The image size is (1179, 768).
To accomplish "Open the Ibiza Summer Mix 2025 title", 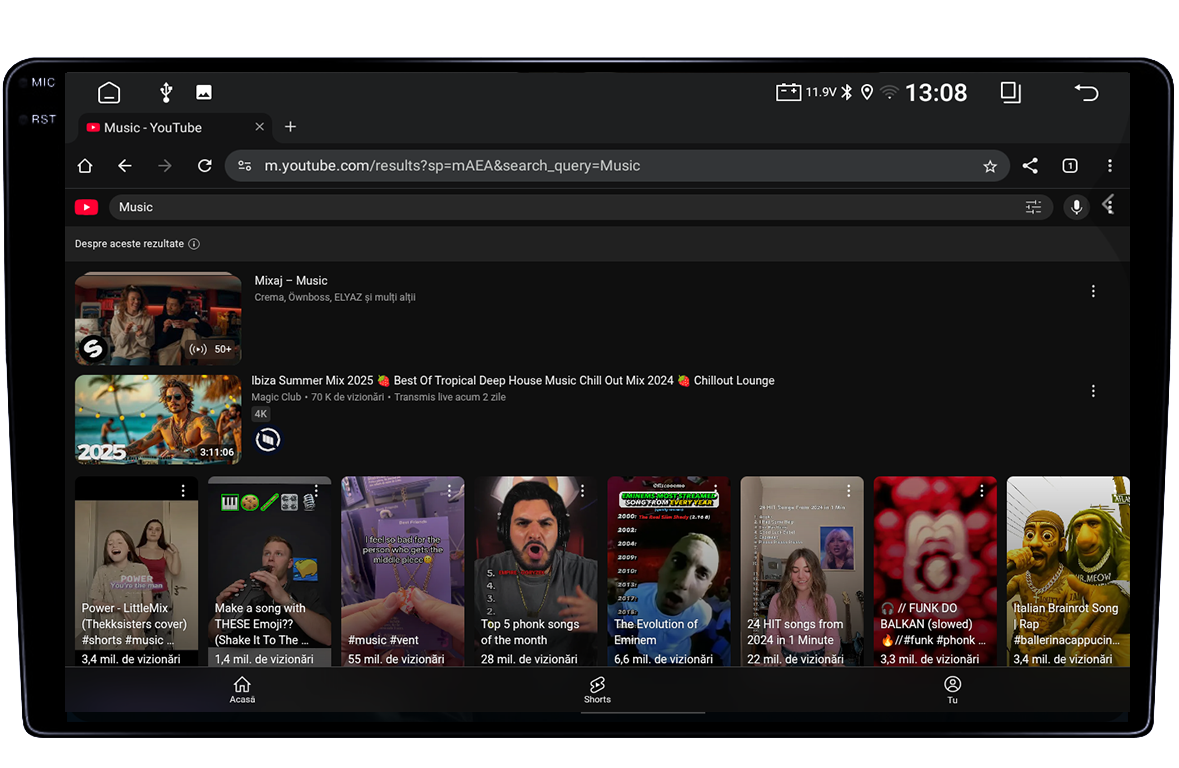I will point(513,381).
